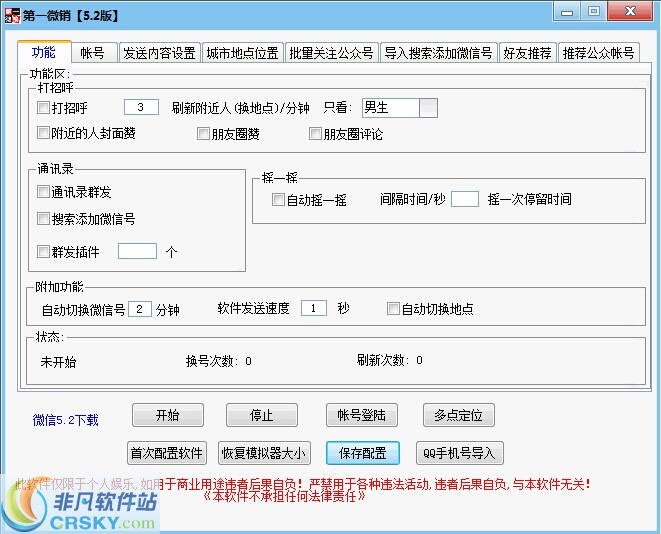This screenshot has width=661, height=534.
Task: Click the 刷新次数: 0 status text
Action: (x=390, y=360)
